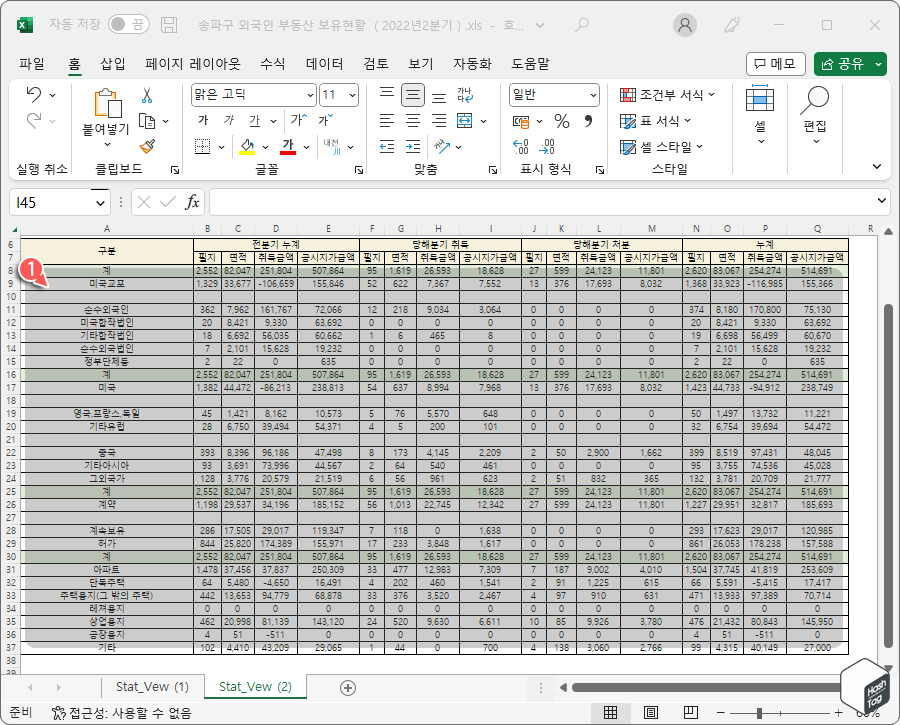Click the Paste clipboard icon

[x=108, y=104]
